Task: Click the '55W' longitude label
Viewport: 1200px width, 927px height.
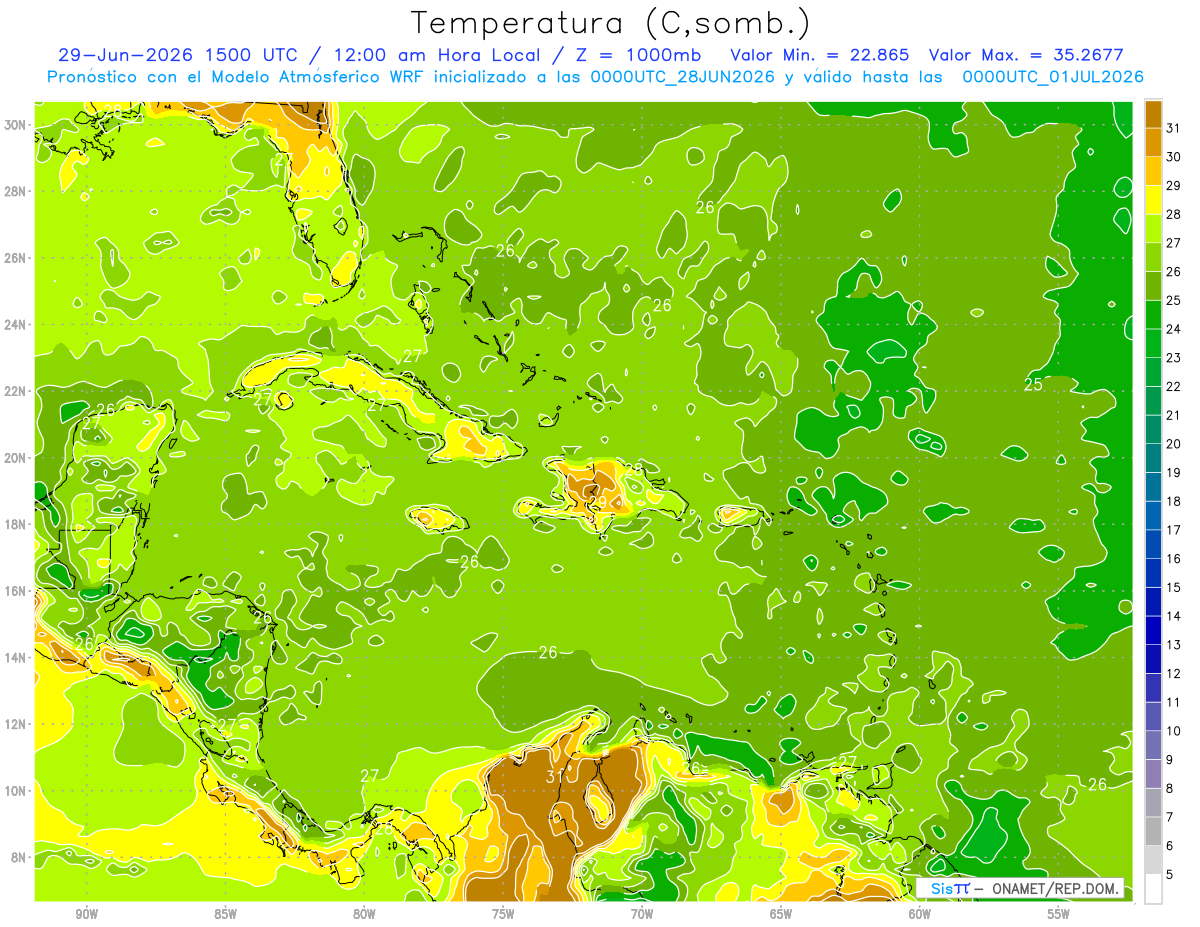Action: tap(1059, 914)
